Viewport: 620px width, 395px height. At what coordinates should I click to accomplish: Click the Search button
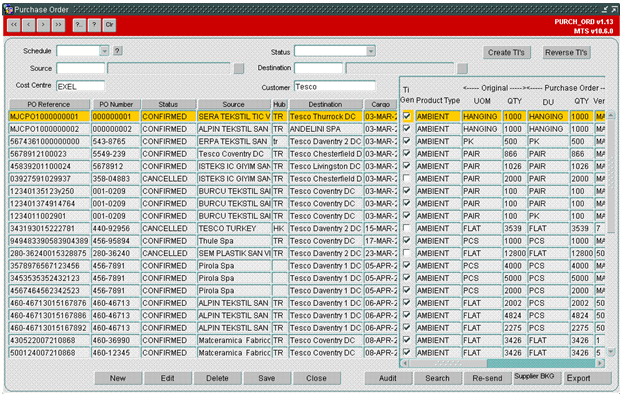pyautogui.click(x=438, y=378)
